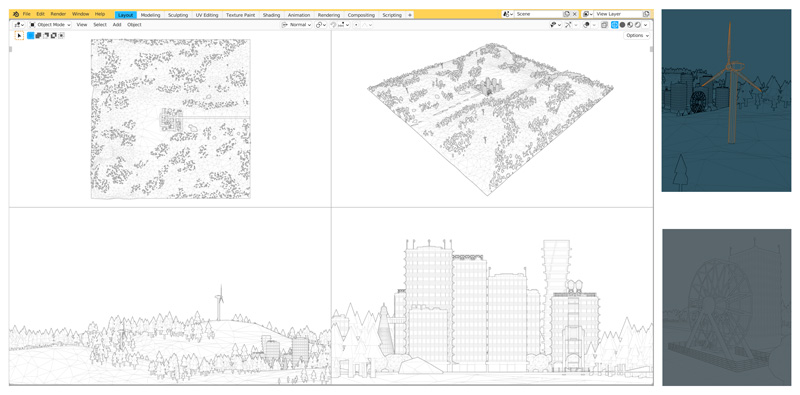Toggle the extend selection mode icon

click(38, 35)
